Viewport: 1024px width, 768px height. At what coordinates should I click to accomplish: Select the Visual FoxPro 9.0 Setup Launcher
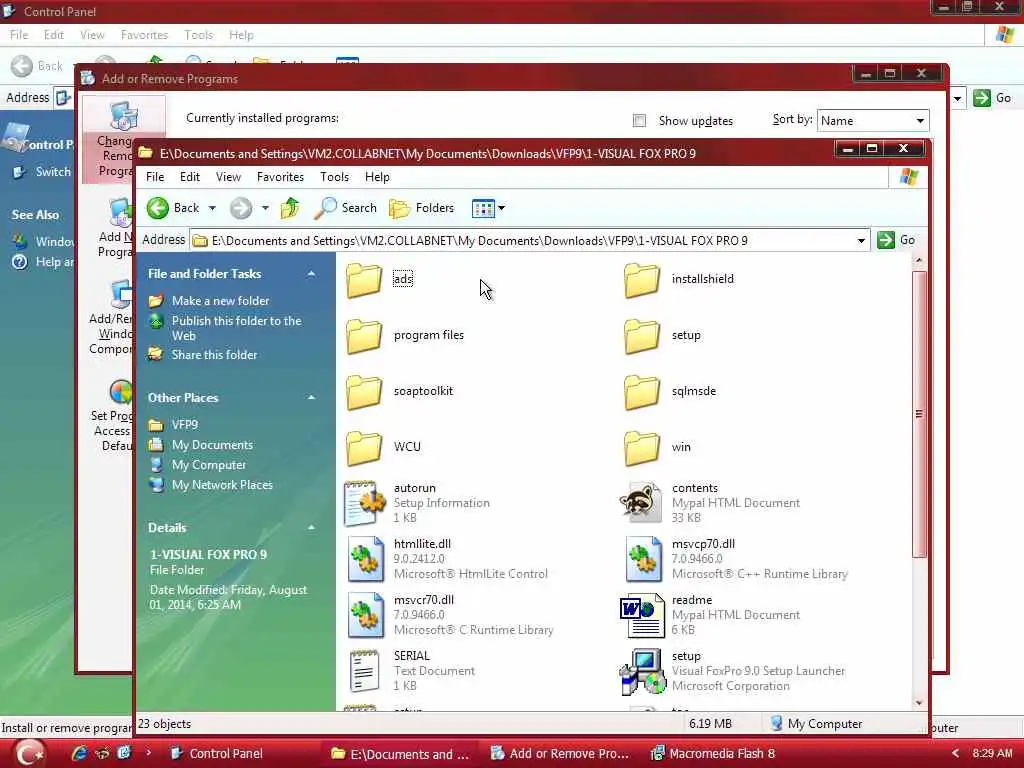(x=731, y=671)
